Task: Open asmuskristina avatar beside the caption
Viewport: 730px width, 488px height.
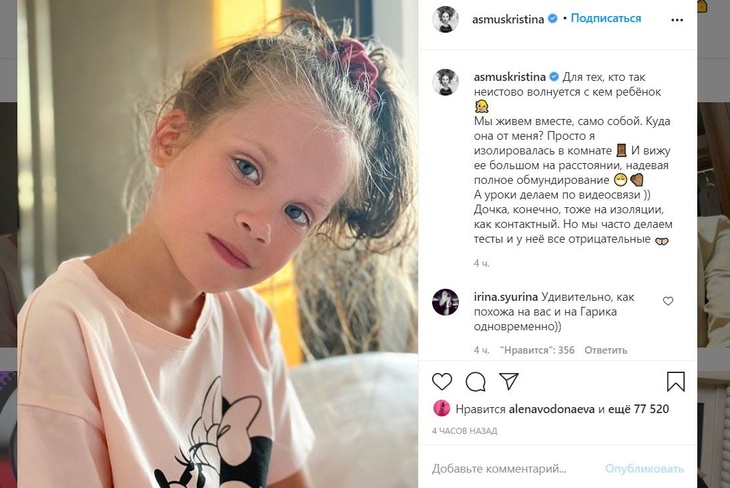Action: pyautogui.click(x=446, y=82)
